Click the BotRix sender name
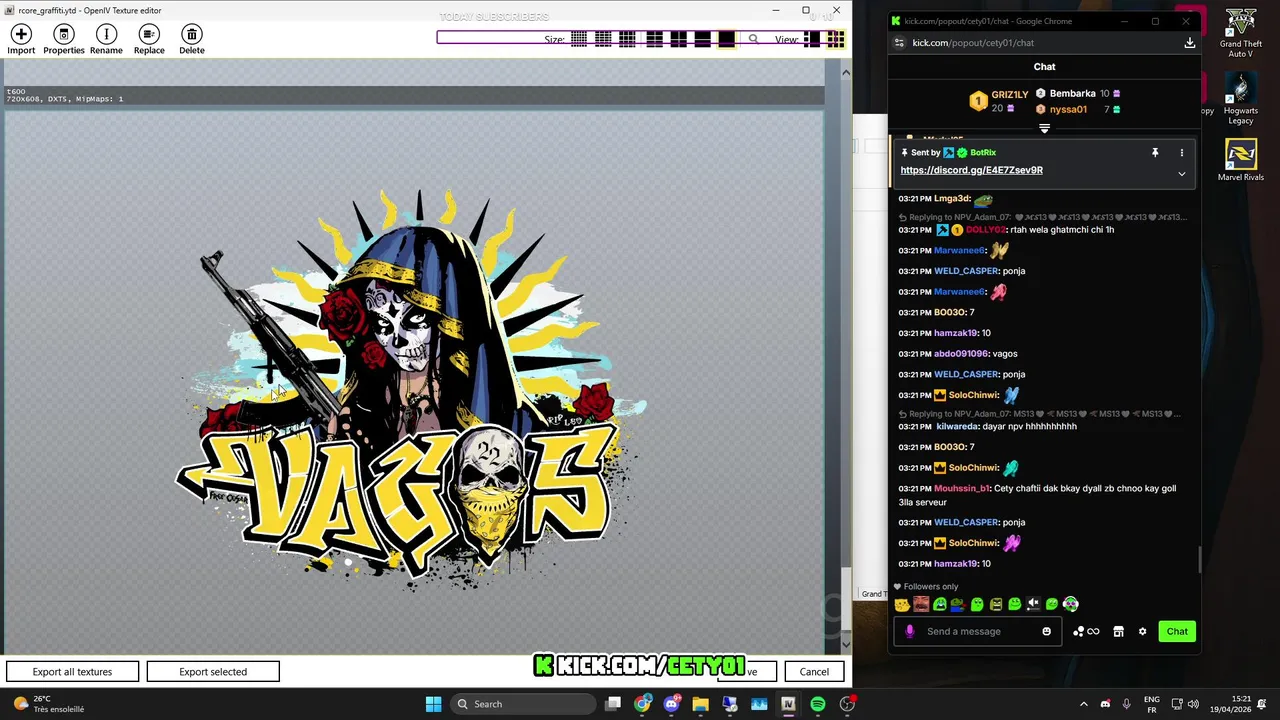Image resolution: width=1280 pixels, height=720 pixels. [x=983, y=153]
